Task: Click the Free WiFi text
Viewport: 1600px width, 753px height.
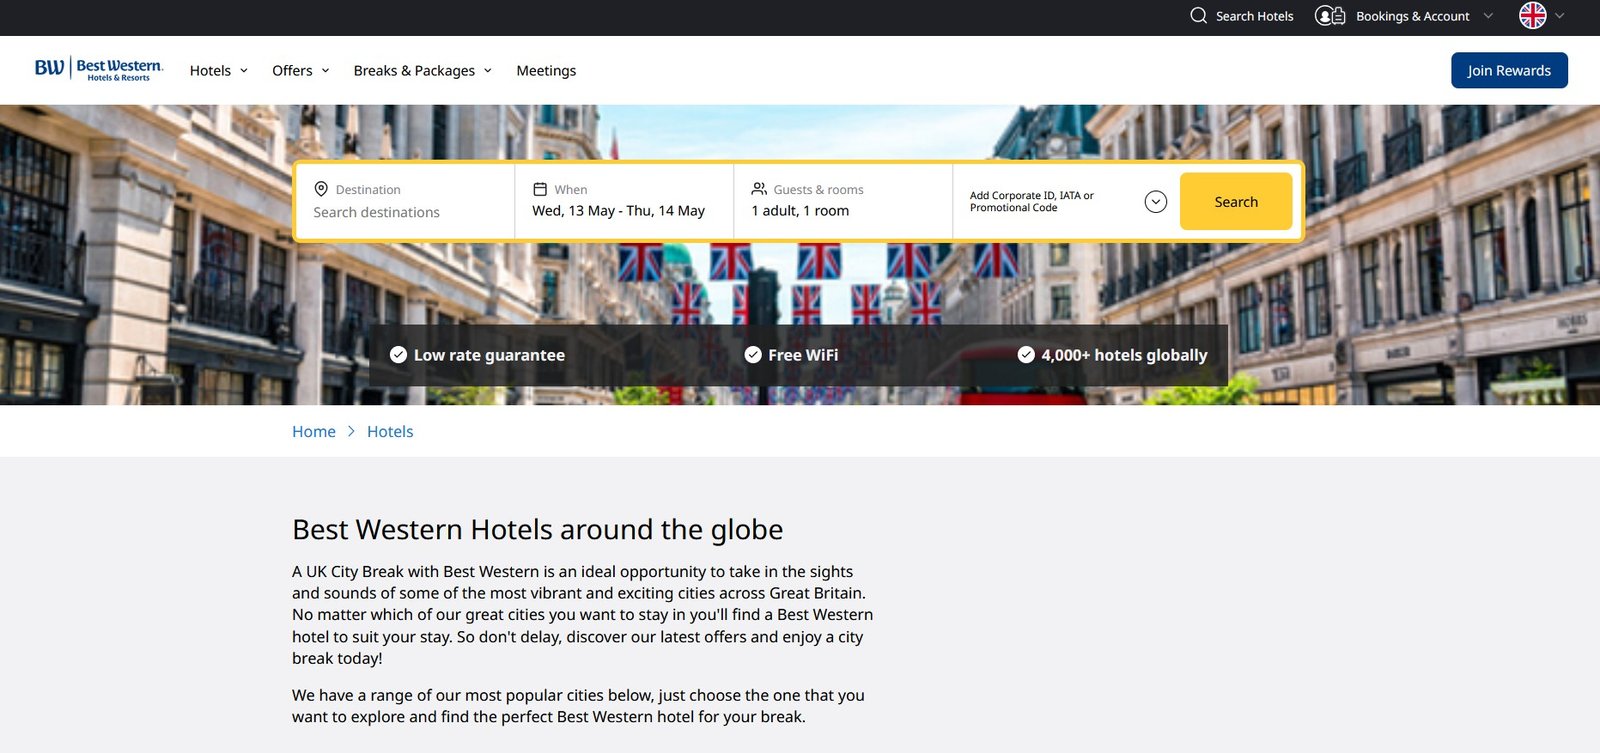Action: 803,355
